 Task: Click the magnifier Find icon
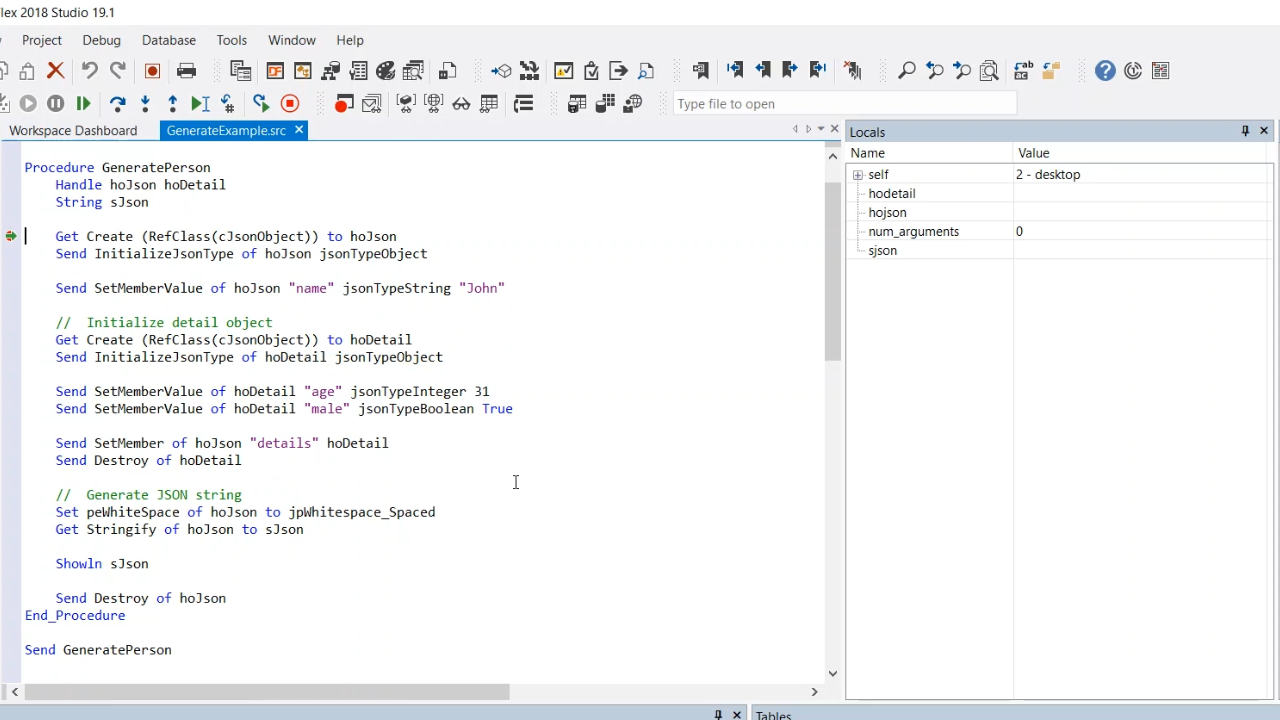(x=906, y=71)
